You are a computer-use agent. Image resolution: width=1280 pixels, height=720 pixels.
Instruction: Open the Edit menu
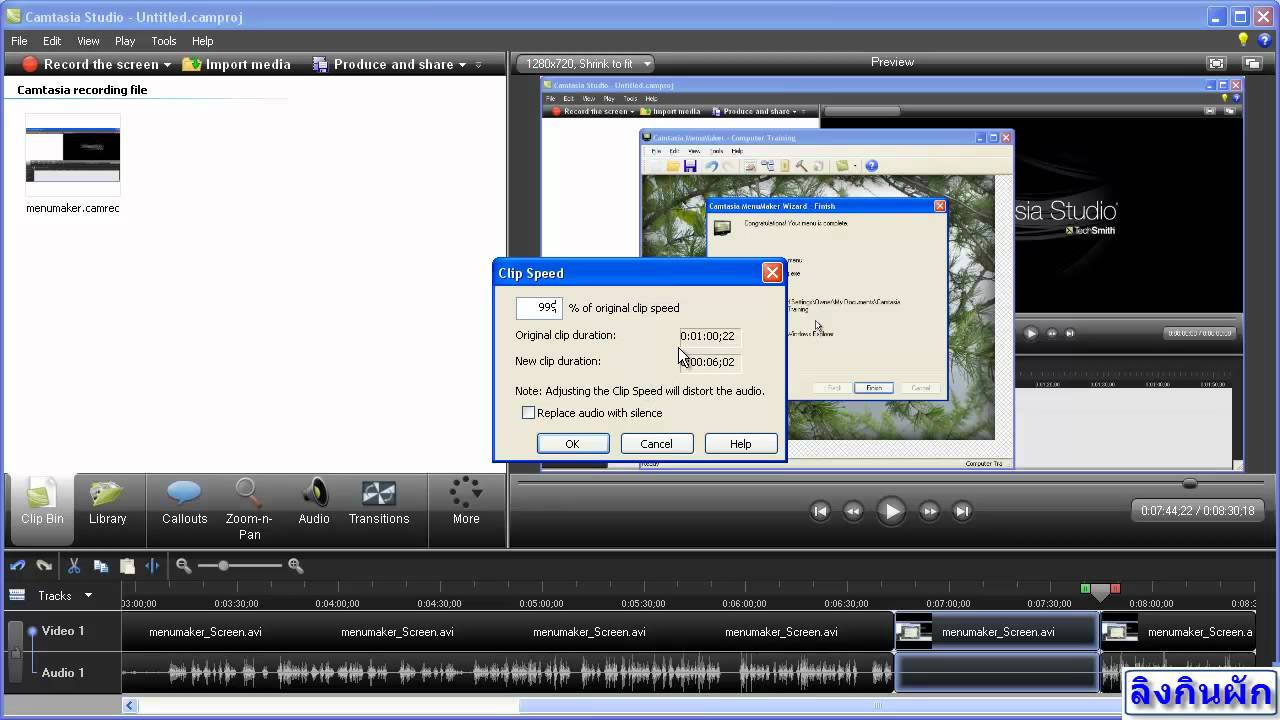click(x=52, y=41)
